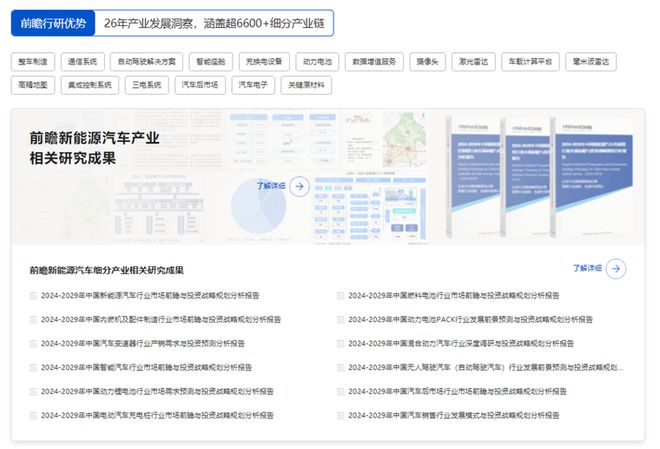The image size is (660, 449).
Task: Click the map preview image in banner
Action: [x=404, y=140]
